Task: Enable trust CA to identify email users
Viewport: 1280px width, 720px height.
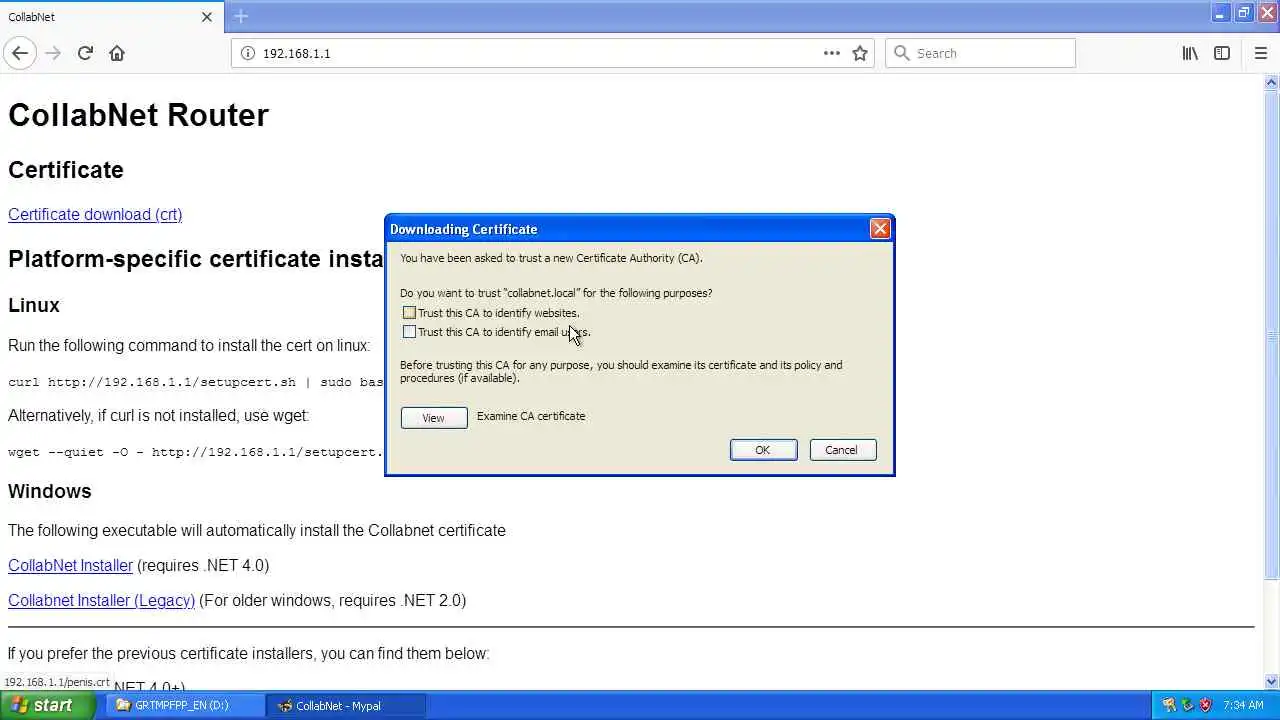Action: [x=409, y=332]
